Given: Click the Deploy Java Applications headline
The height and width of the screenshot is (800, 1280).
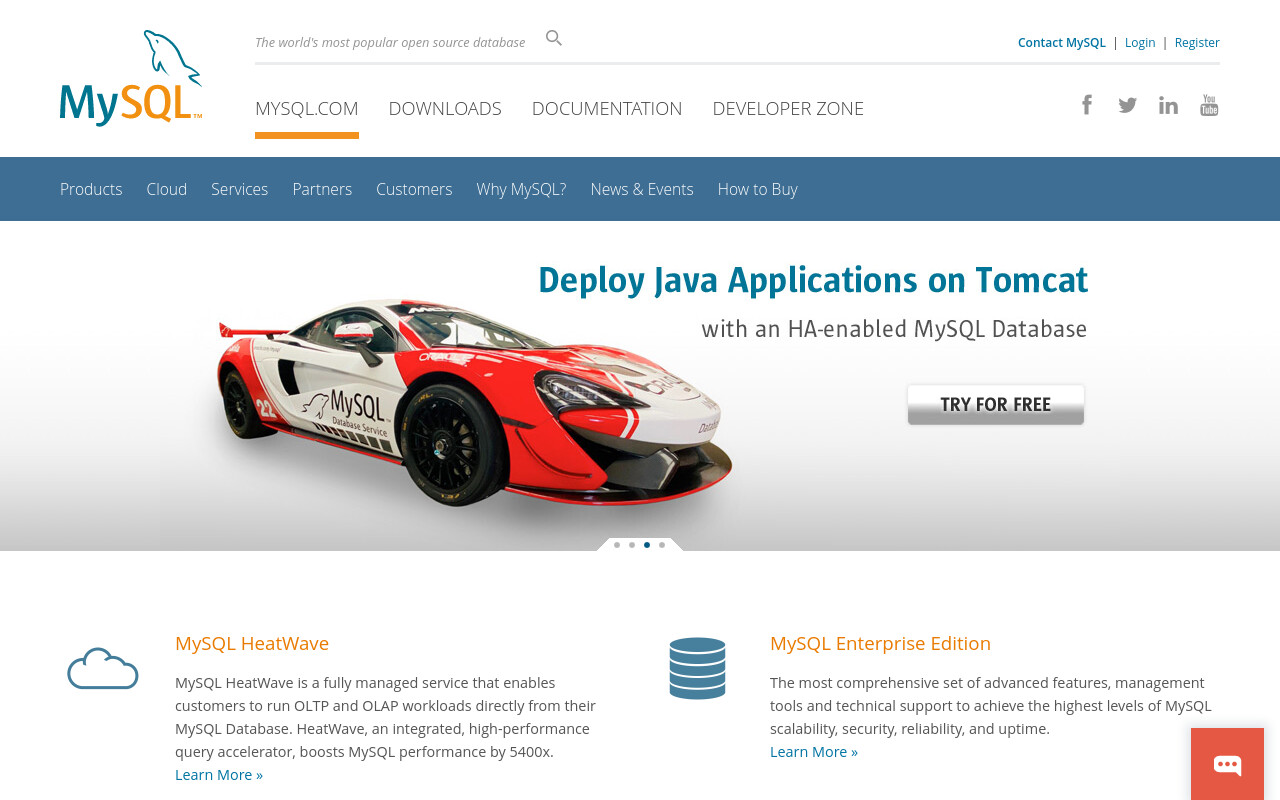Looking at the screenshot, I should 813,280.
